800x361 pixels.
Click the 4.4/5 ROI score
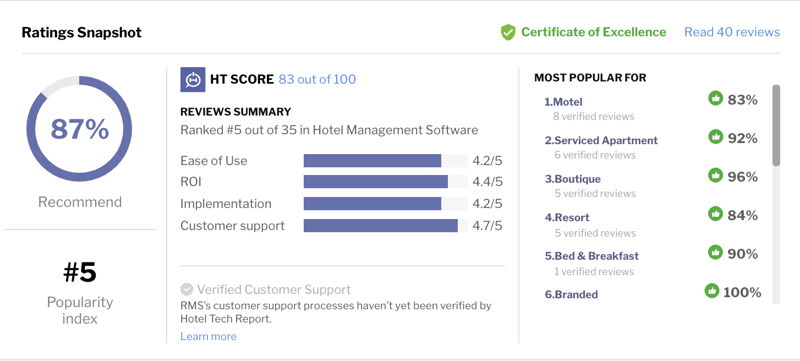click(487, 182)
